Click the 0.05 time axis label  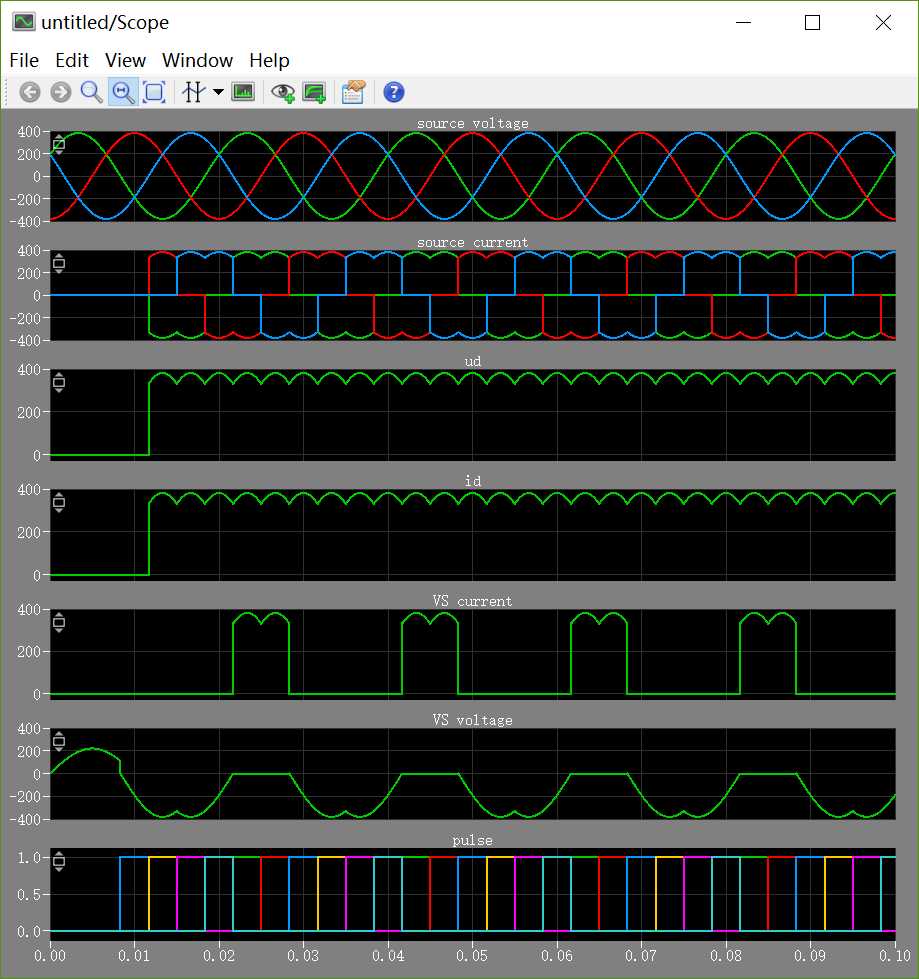[x=472, y=956]
